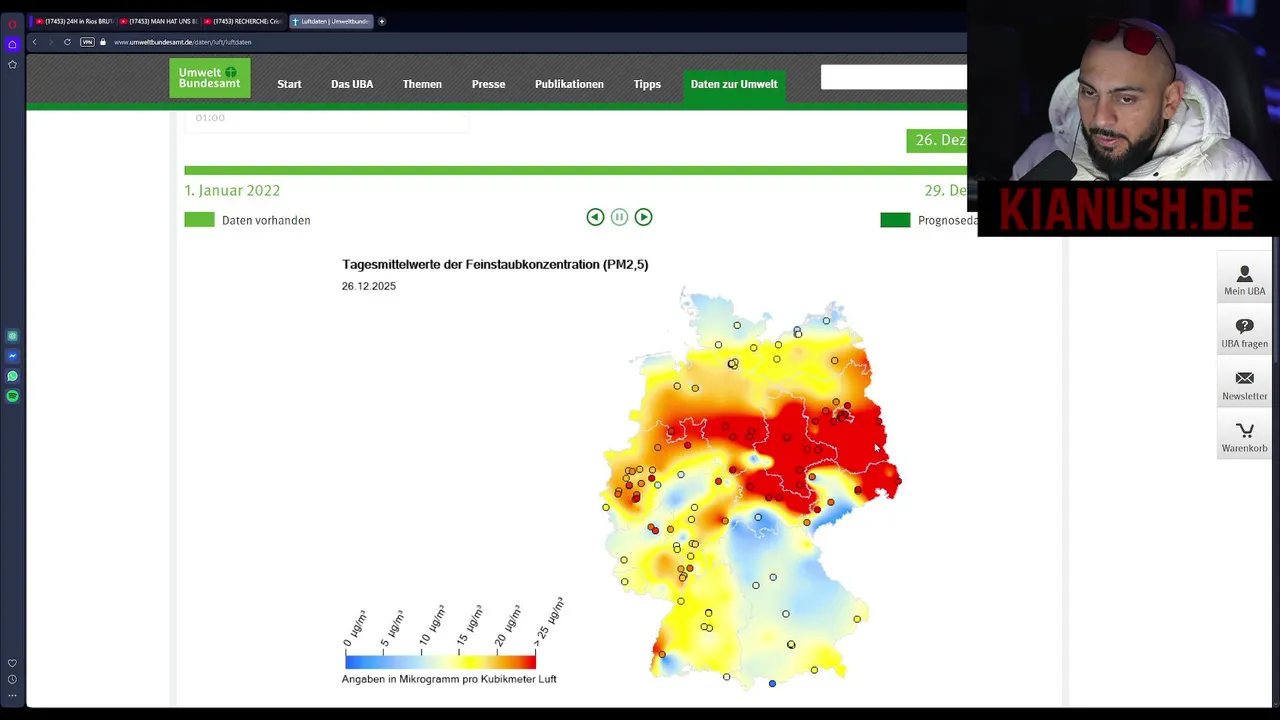Play forward with next arrow button
The width and height of the screenshot is (1280, 720).
(x=643, y=217)
